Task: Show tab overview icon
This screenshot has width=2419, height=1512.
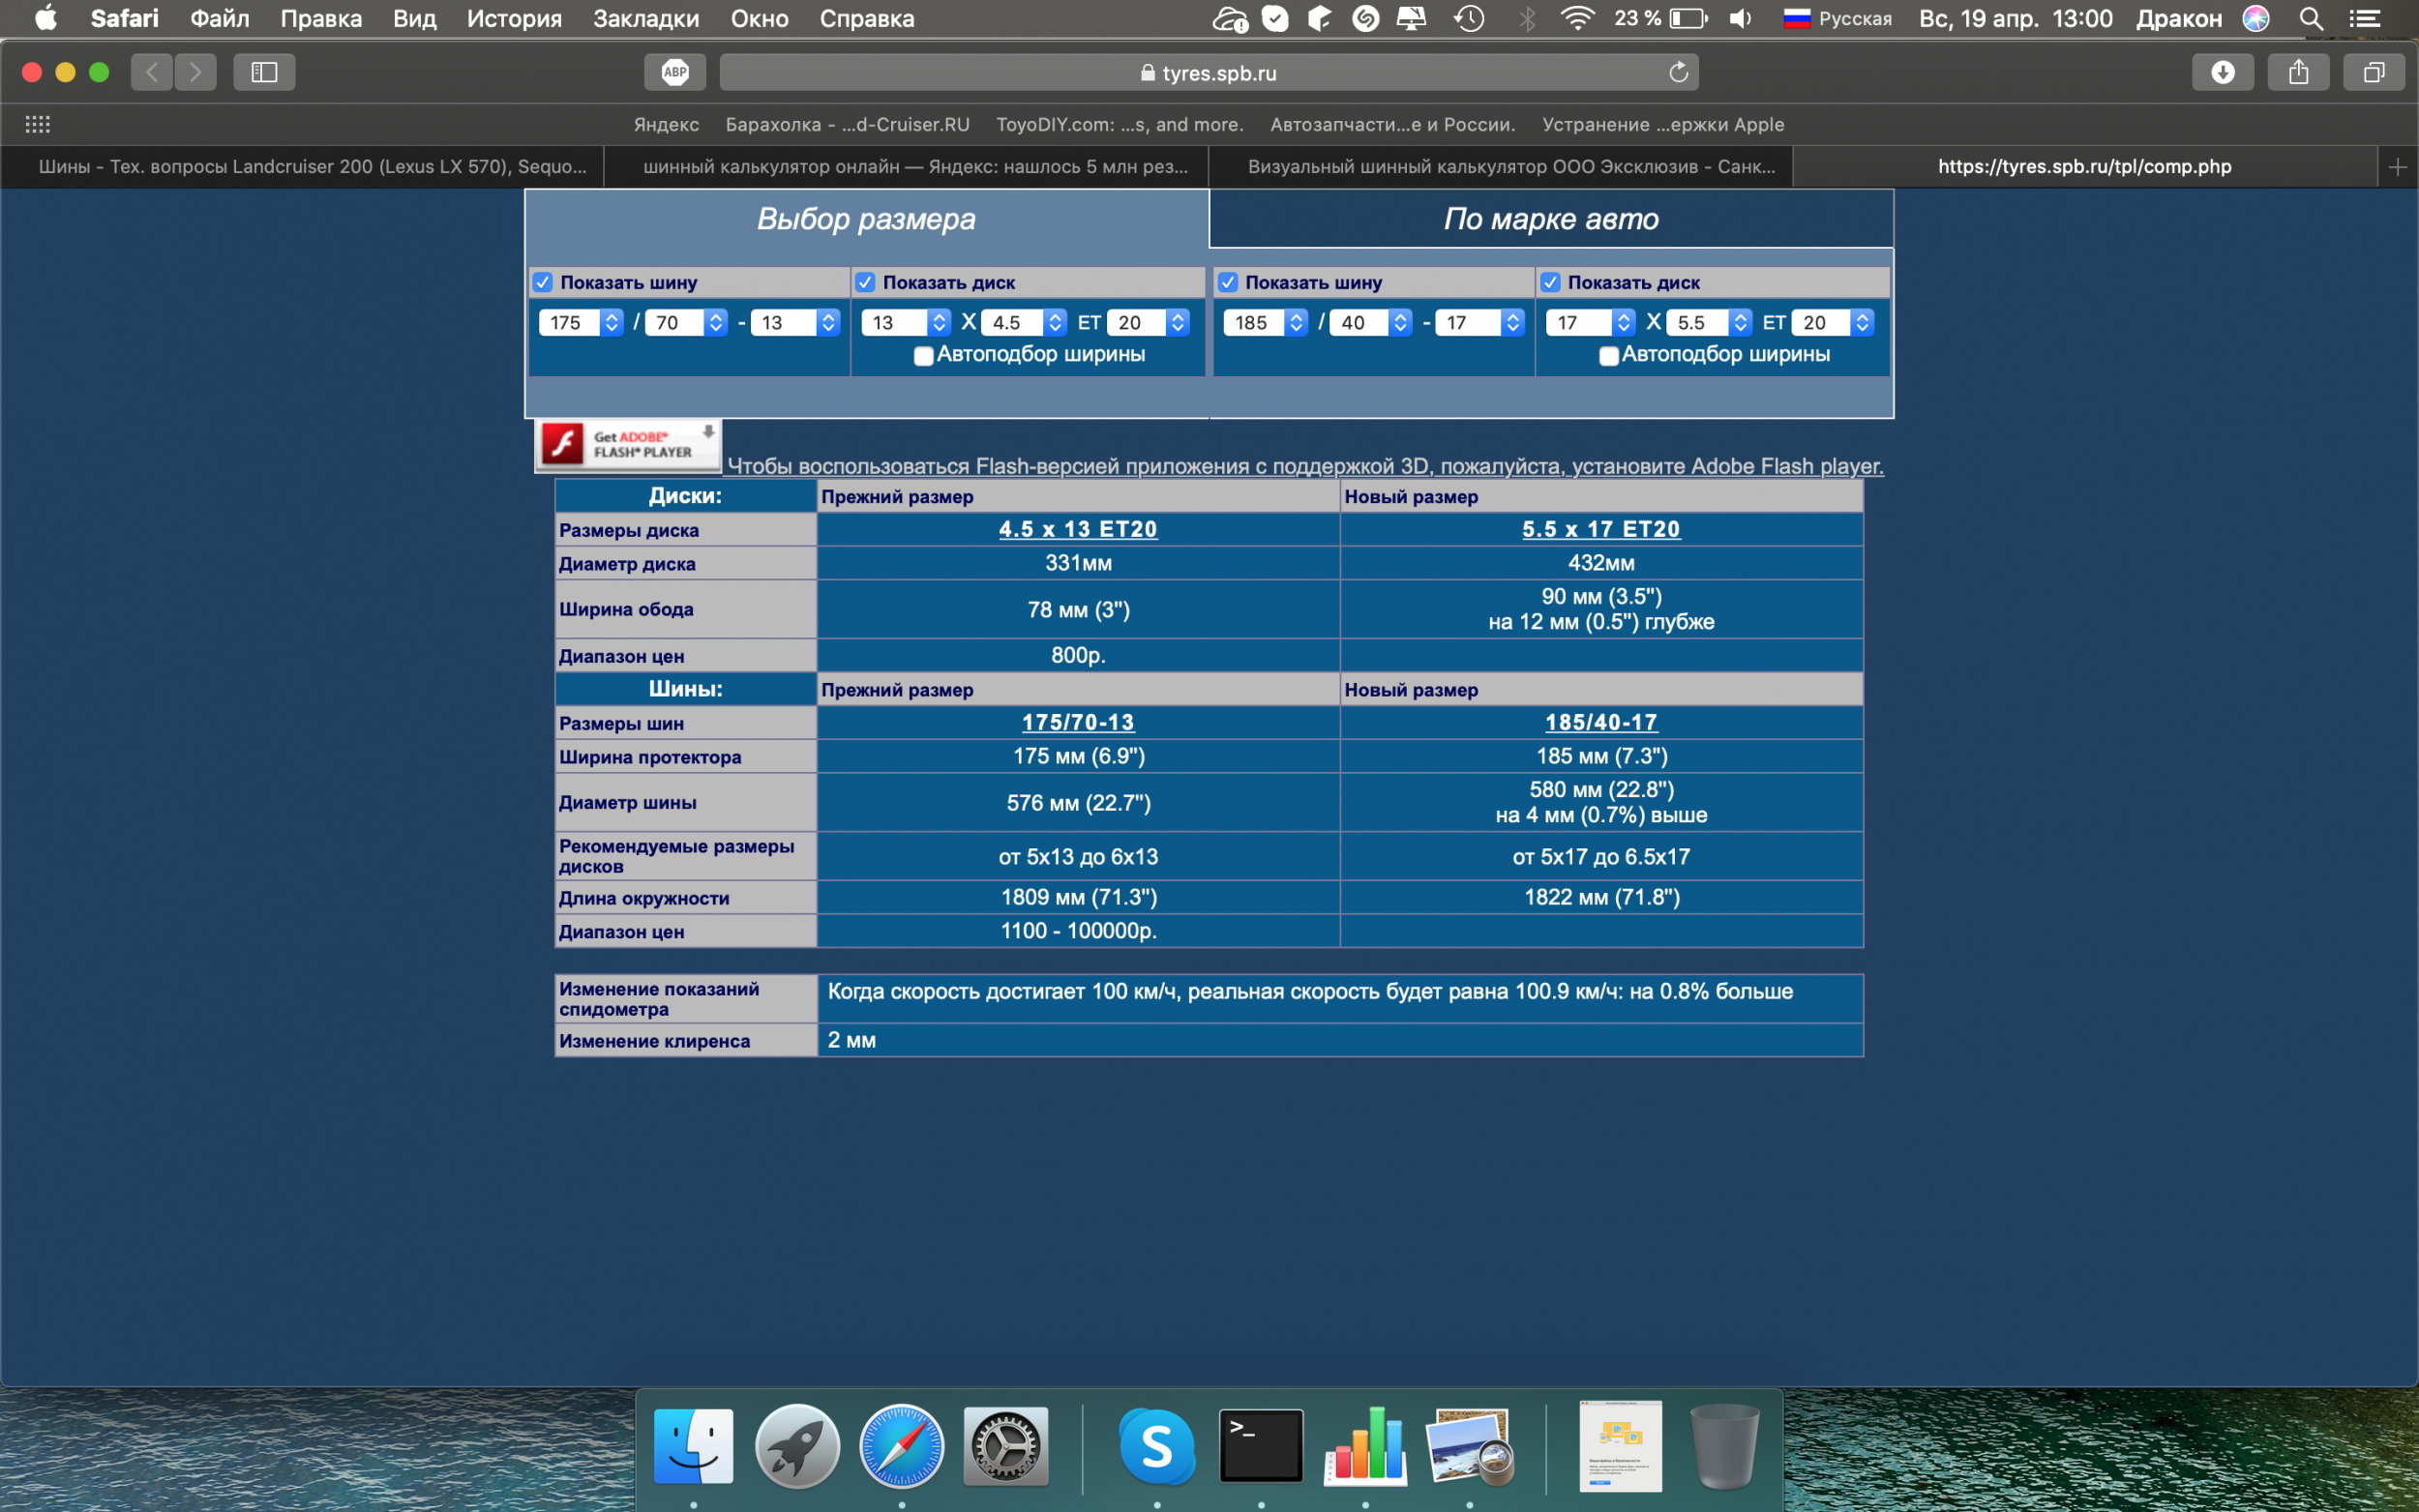Action: tap(2374, 72)
